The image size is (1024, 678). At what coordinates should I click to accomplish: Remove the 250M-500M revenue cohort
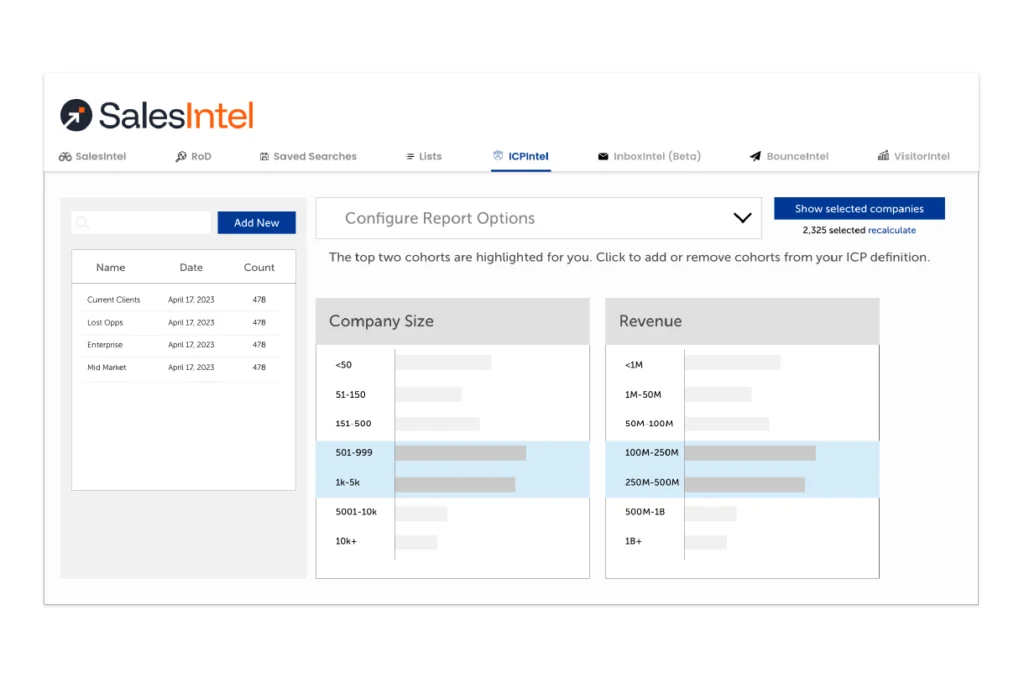(742, 483)
